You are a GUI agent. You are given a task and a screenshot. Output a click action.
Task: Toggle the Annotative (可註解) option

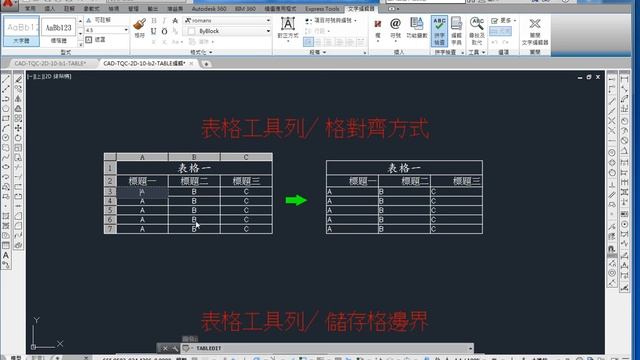[98, 20]
